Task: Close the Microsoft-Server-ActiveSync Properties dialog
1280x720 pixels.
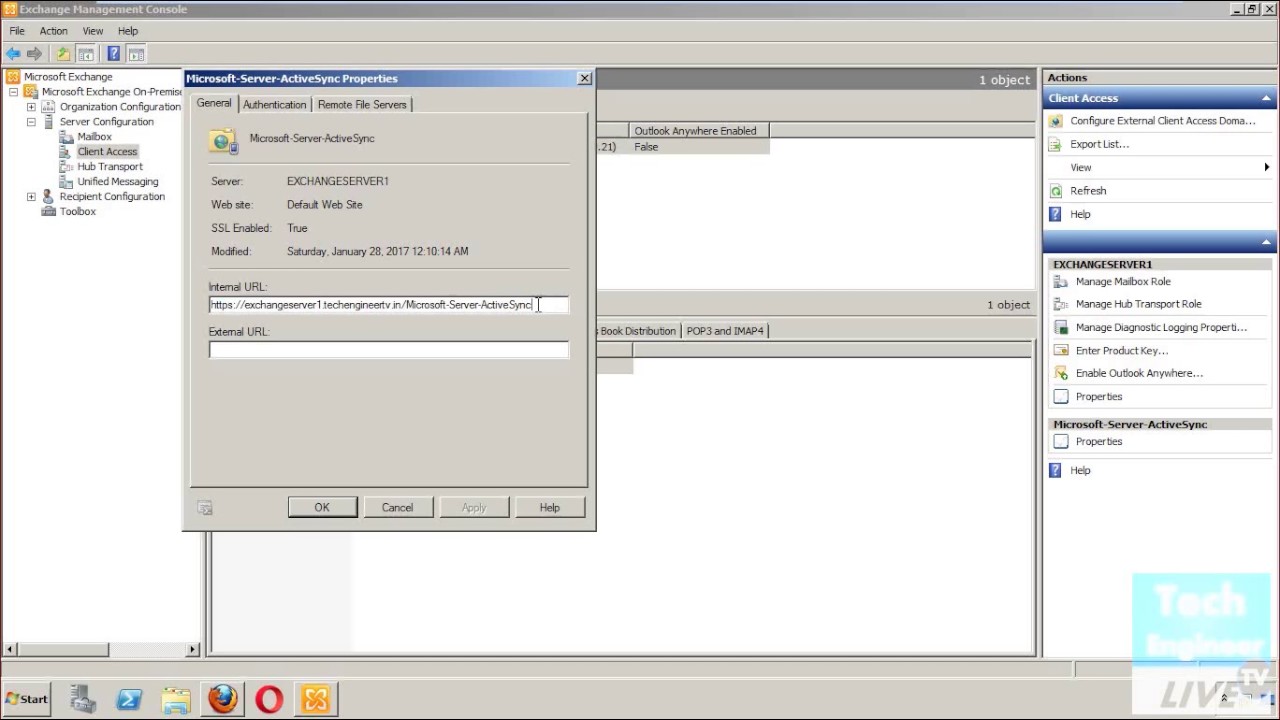Action: click(x=585, y=78)
